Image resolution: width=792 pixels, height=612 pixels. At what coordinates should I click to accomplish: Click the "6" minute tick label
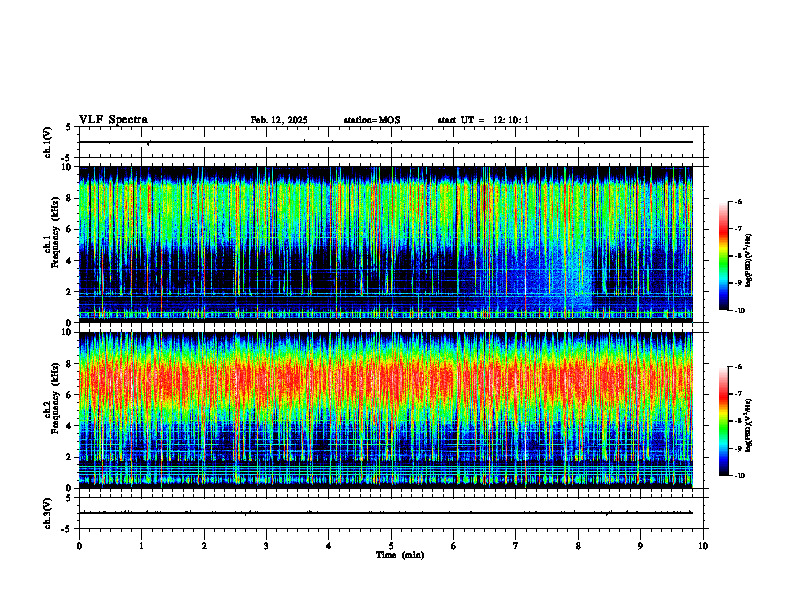pos(454,546)
